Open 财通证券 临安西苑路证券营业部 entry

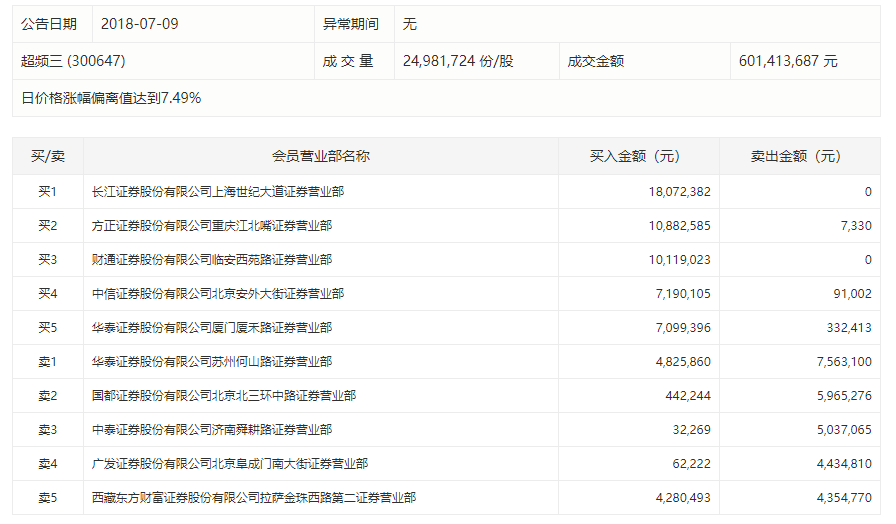click(211, 260)
